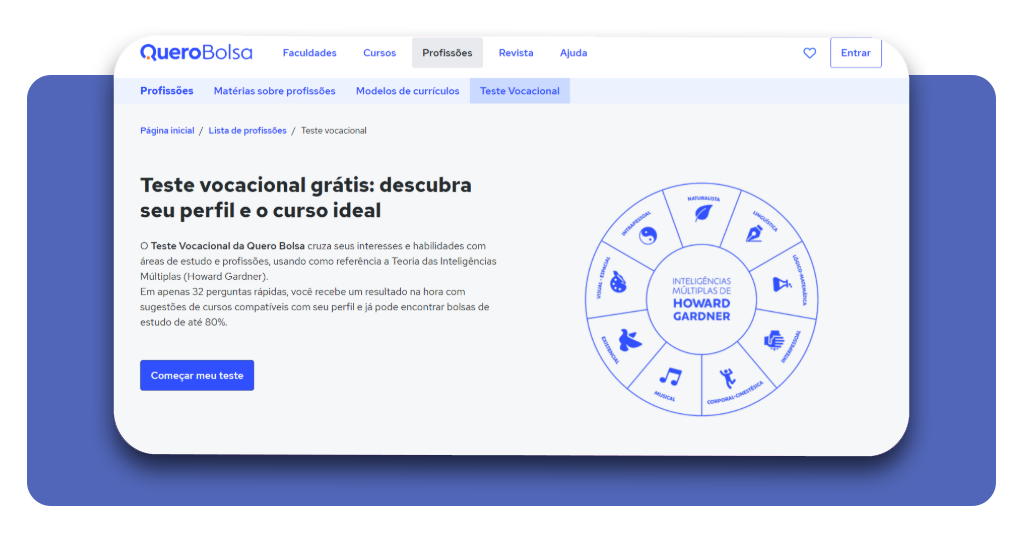Click the Entrar button

coord(856,53)
